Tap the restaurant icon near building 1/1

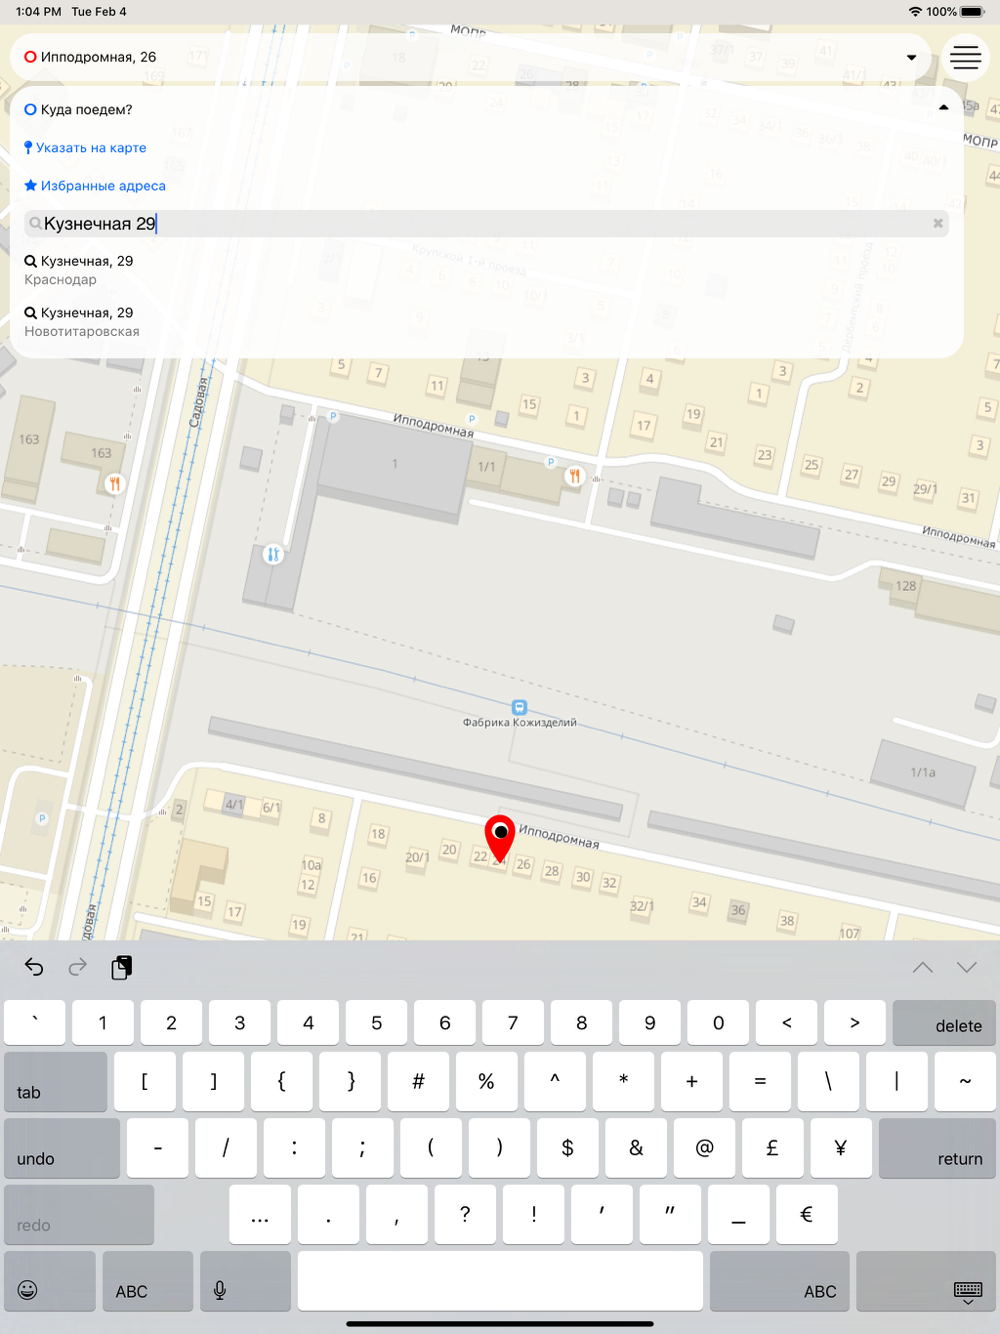tap(574, 476)
